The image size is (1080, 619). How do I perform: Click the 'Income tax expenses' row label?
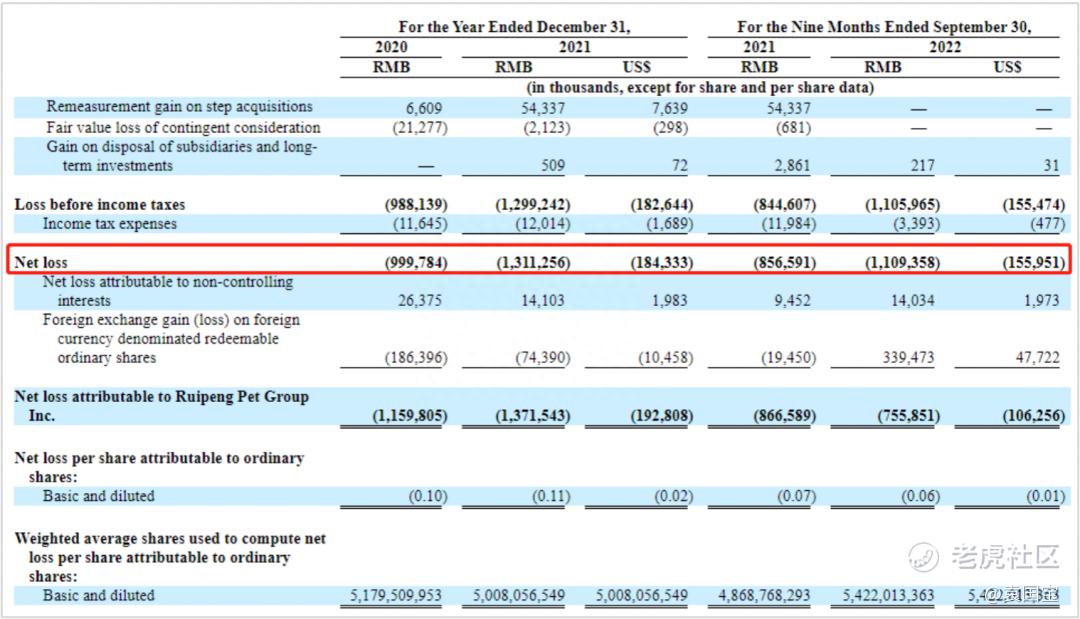[x=110, y=224]
